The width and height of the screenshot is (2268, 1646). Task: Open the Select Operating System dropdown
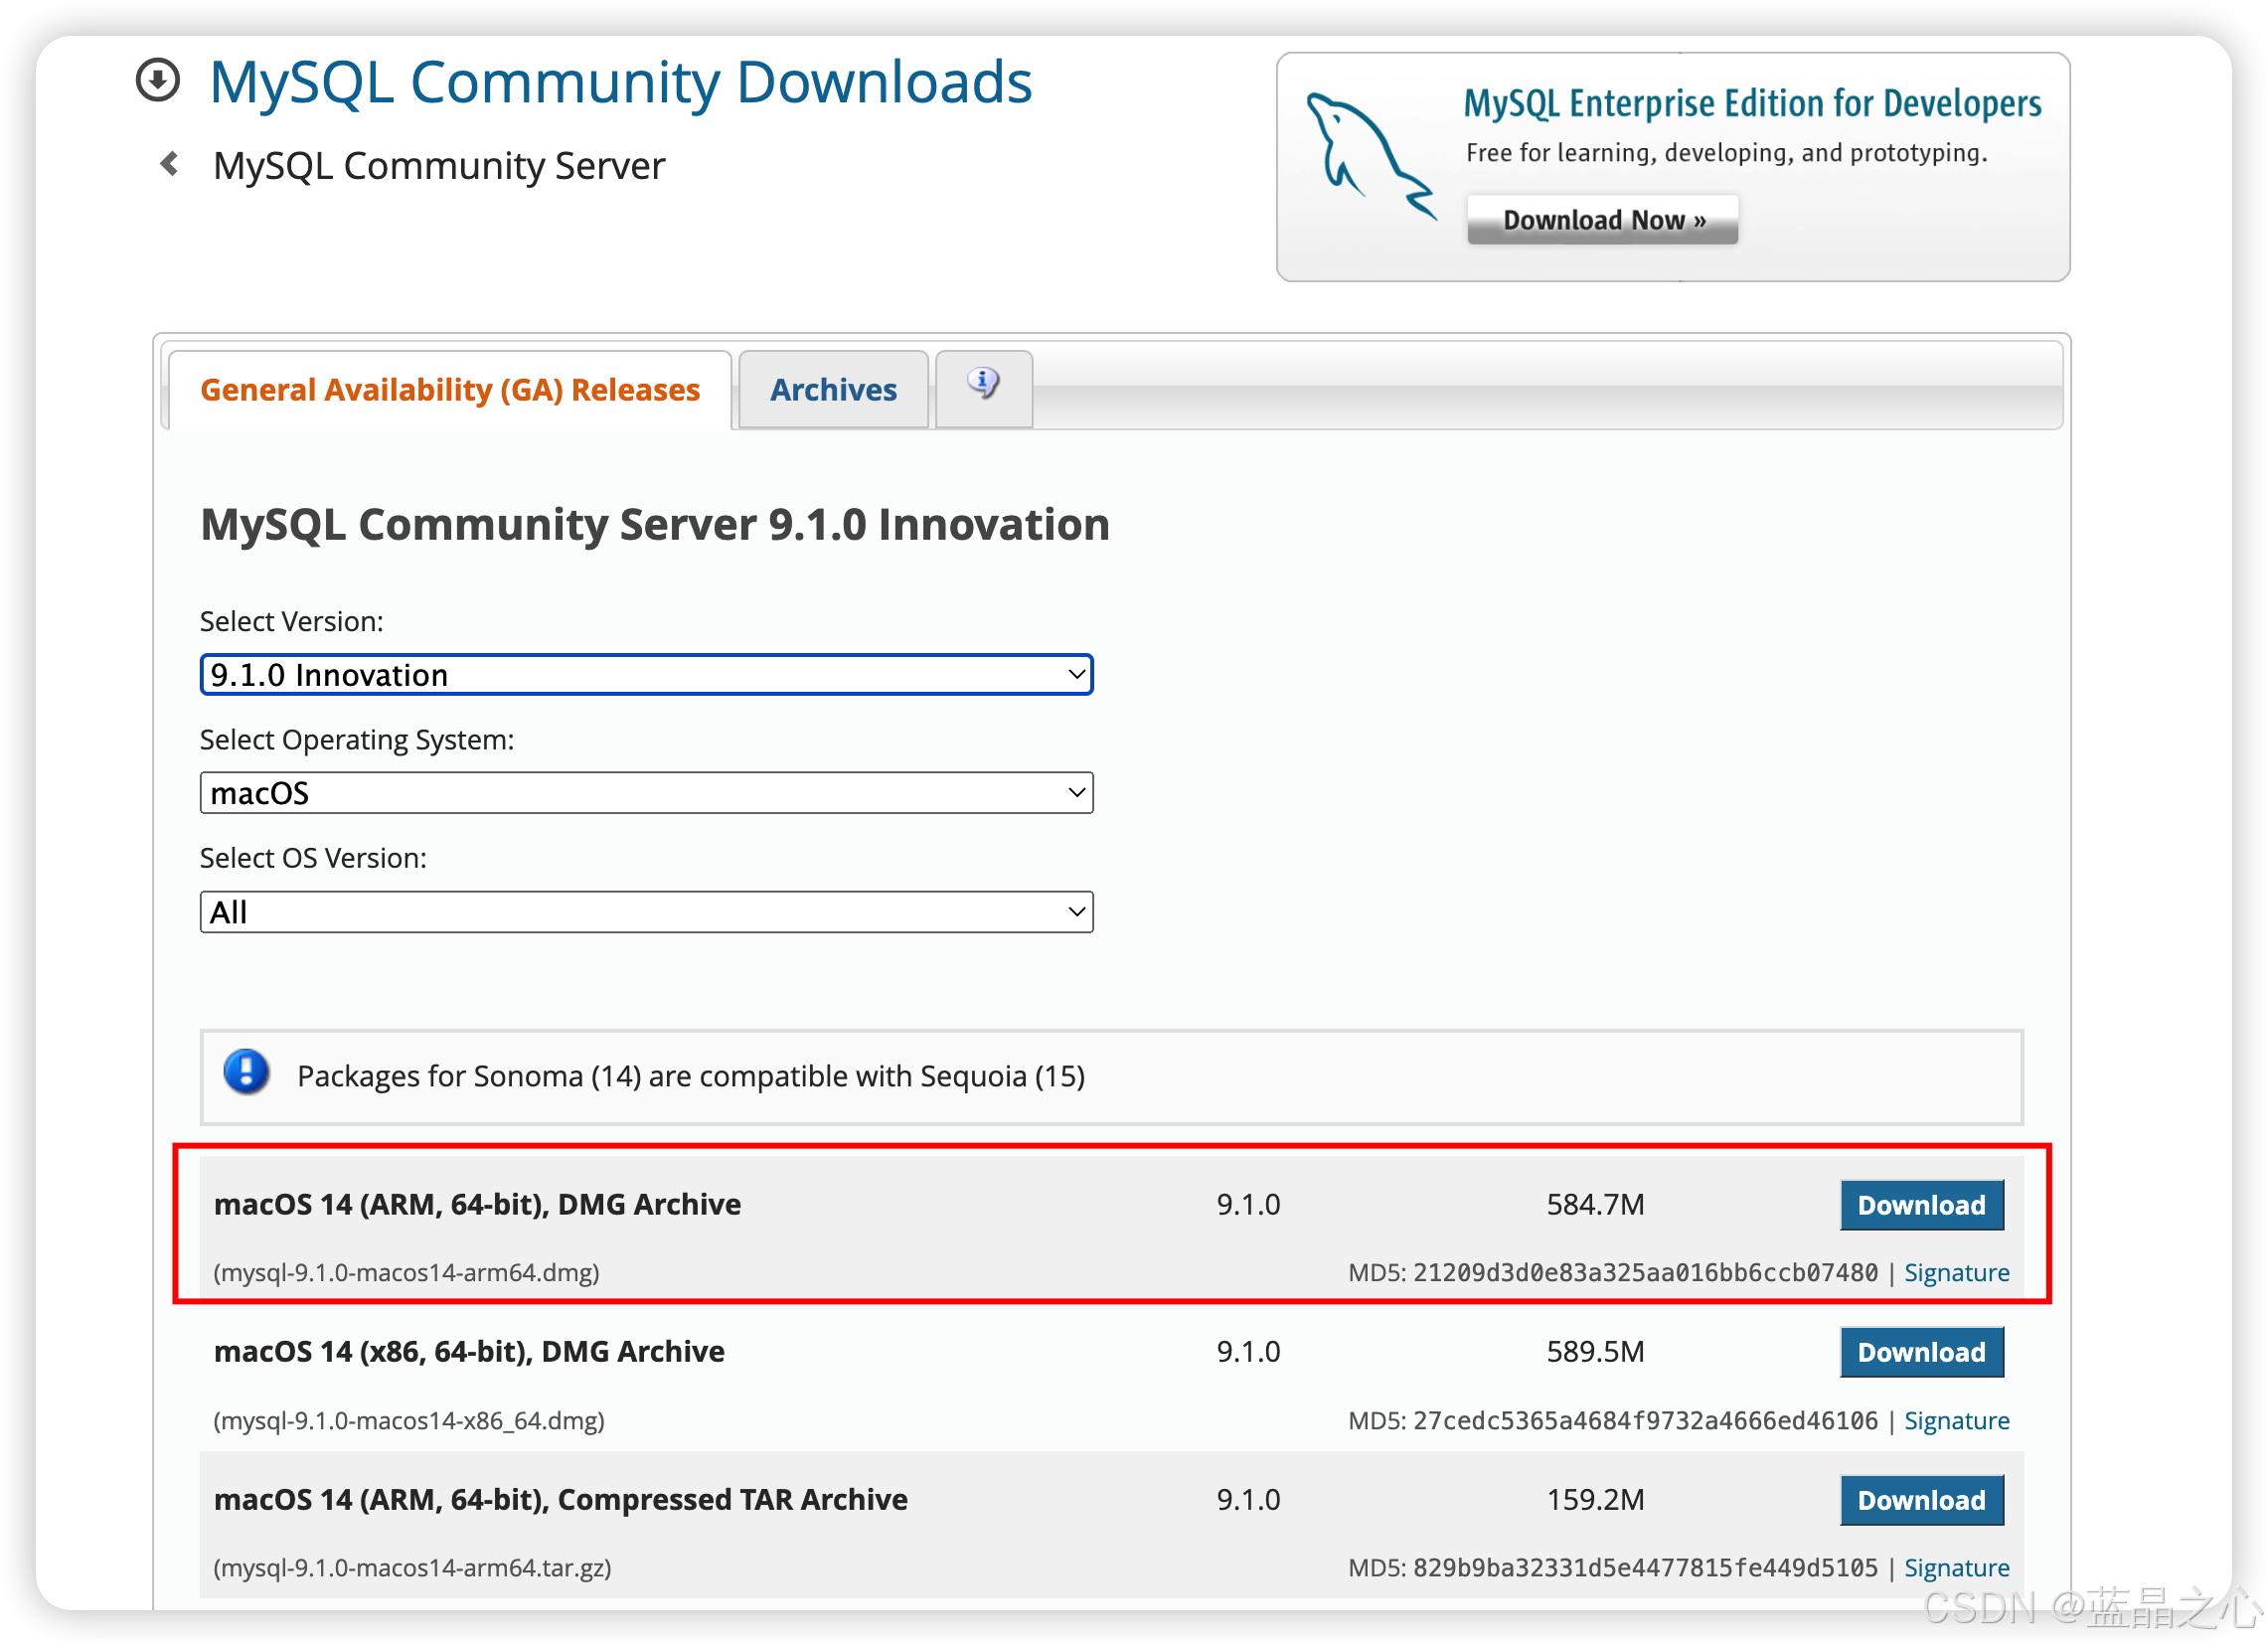pos(646,793)
